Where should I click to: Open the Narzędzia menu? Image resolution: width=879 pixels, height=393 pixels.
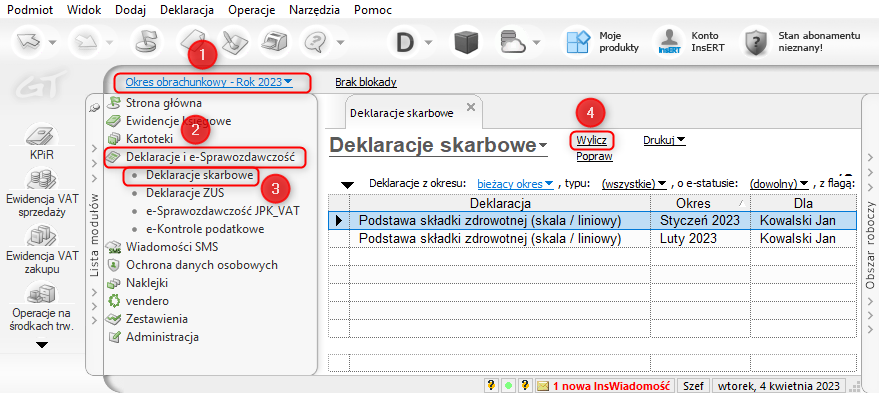pyautogui.click(x=315, y=10)
